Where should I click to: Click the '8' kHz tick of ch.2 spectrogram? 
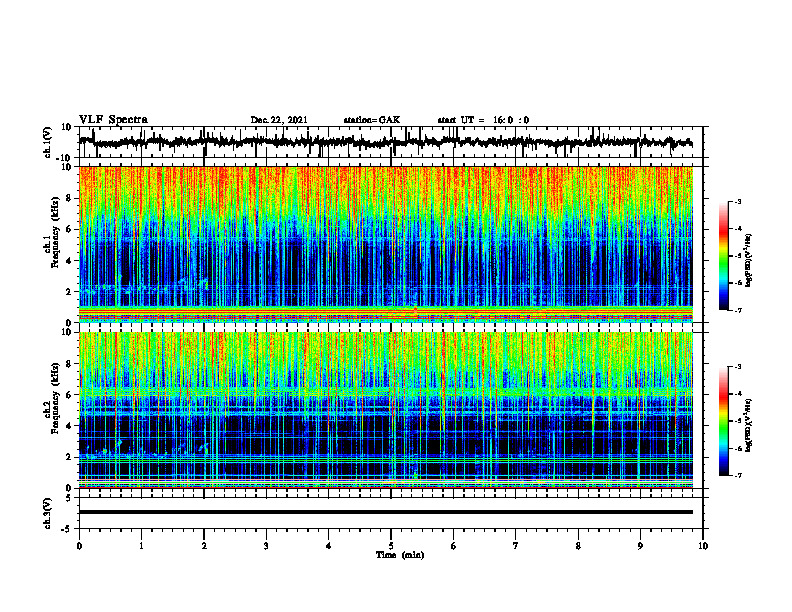[69, 364]
